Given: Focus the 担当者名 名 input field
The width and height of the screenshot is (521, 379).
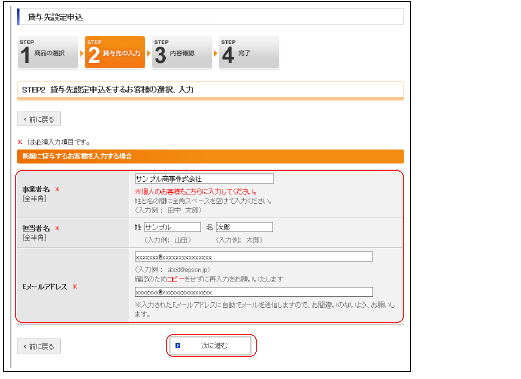Looking at the screenshot, I should pos(244,227).
